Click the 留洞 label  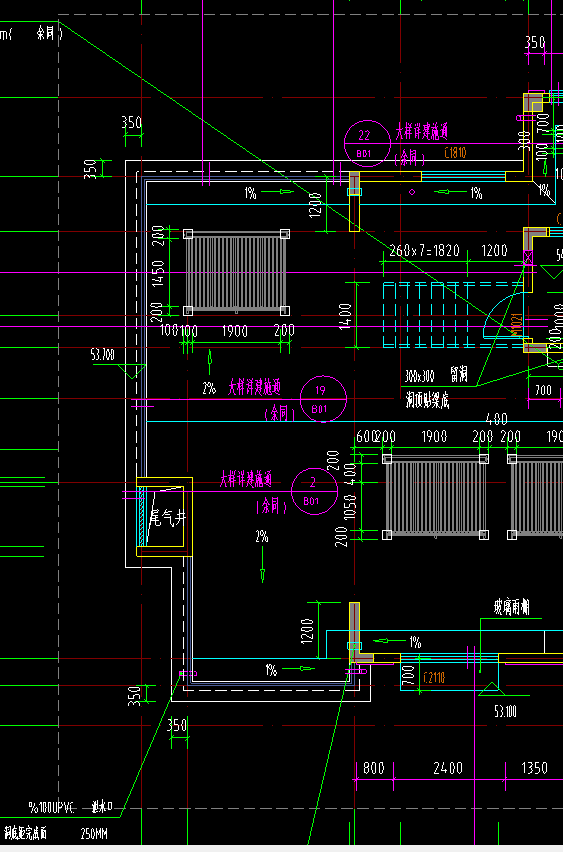tap(460, 375)
